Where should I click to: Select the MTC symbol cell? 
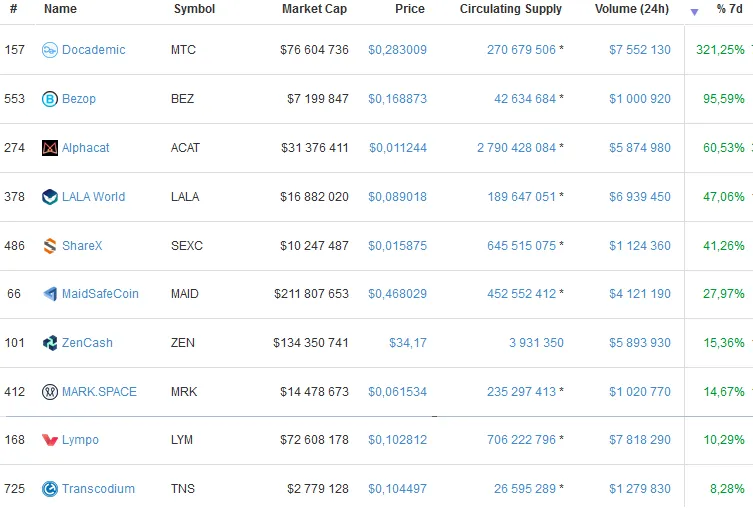[183, 50]
